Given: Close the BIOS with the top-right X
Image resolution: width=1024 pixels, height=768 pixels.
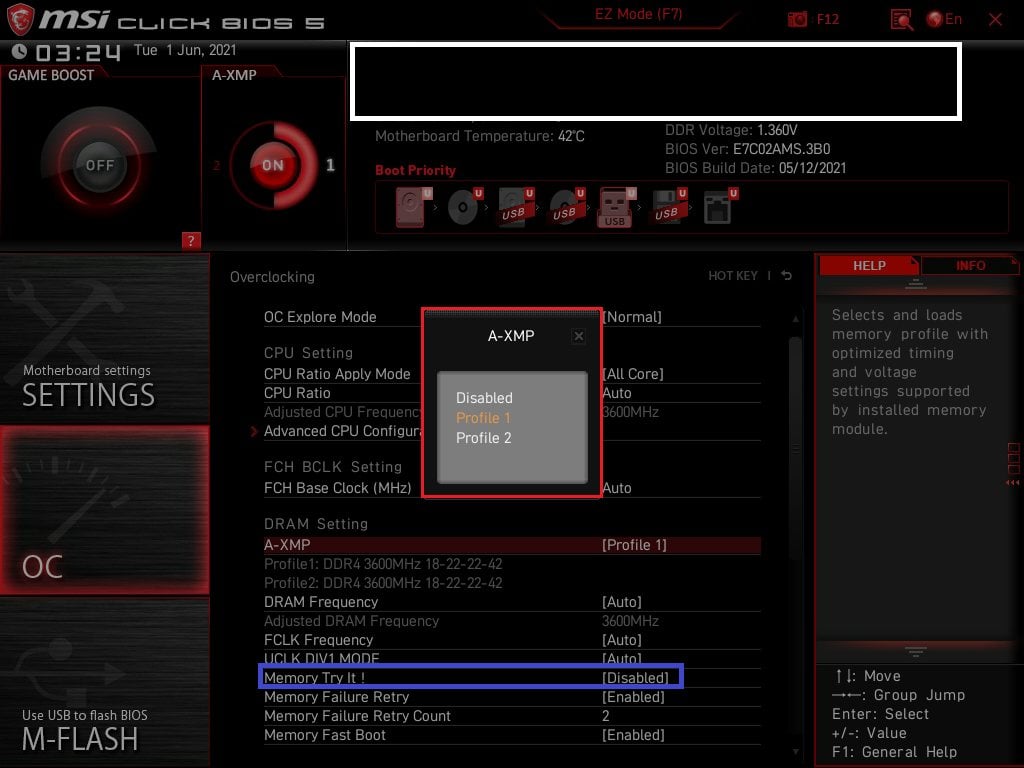Looking at the screenshot, I should (995, 20).
